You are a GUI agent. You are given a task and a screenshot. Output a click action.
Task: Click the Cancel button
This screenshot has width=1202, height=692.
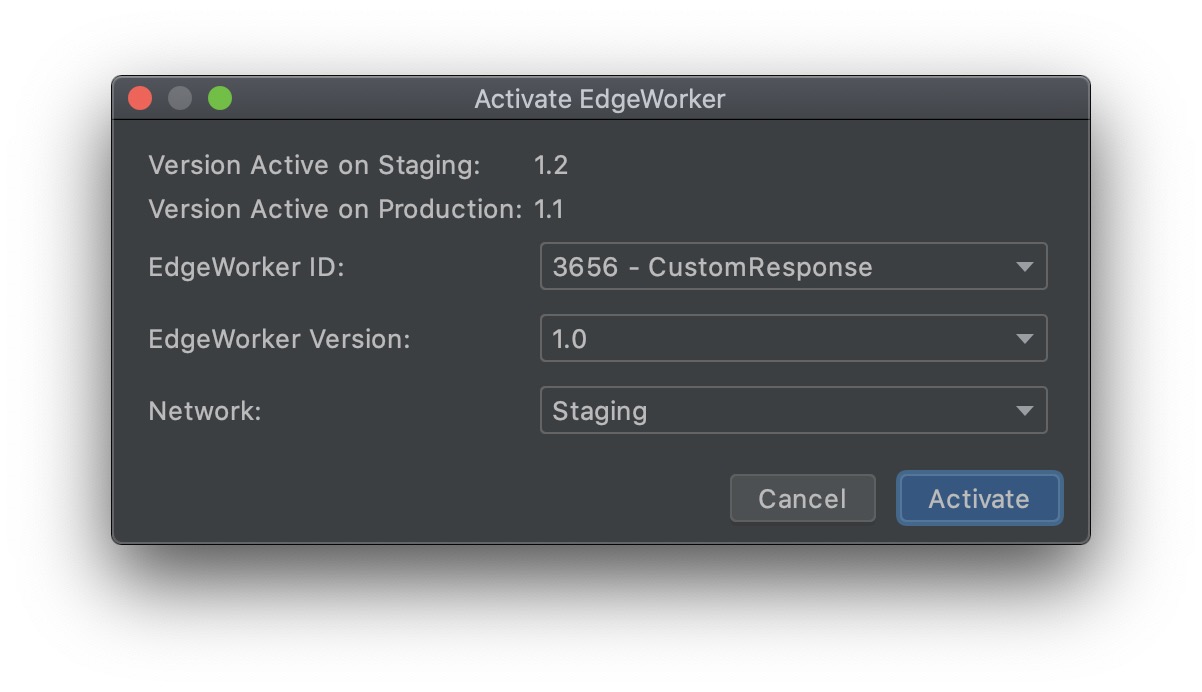[x=802, y=498]
